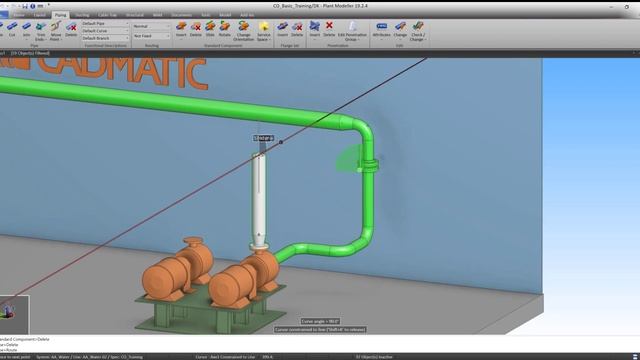Image resolution: width=640 pixels, height=360 pixels.
Task: Click the info icon in quick access toolbar
Action: coord(33,6)
